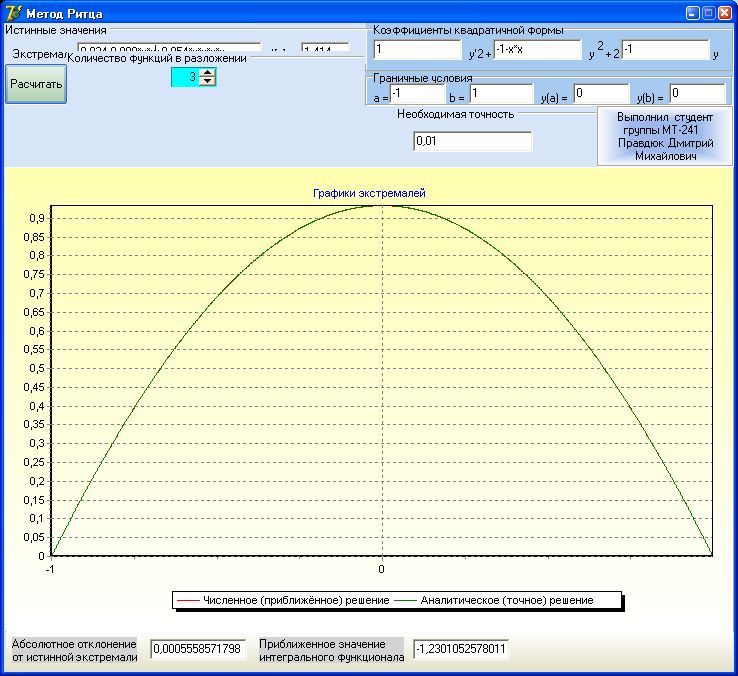The image size is (738, 676).
Task: Click the Количество функций в разложении label
Action: (x=157, y=58)
